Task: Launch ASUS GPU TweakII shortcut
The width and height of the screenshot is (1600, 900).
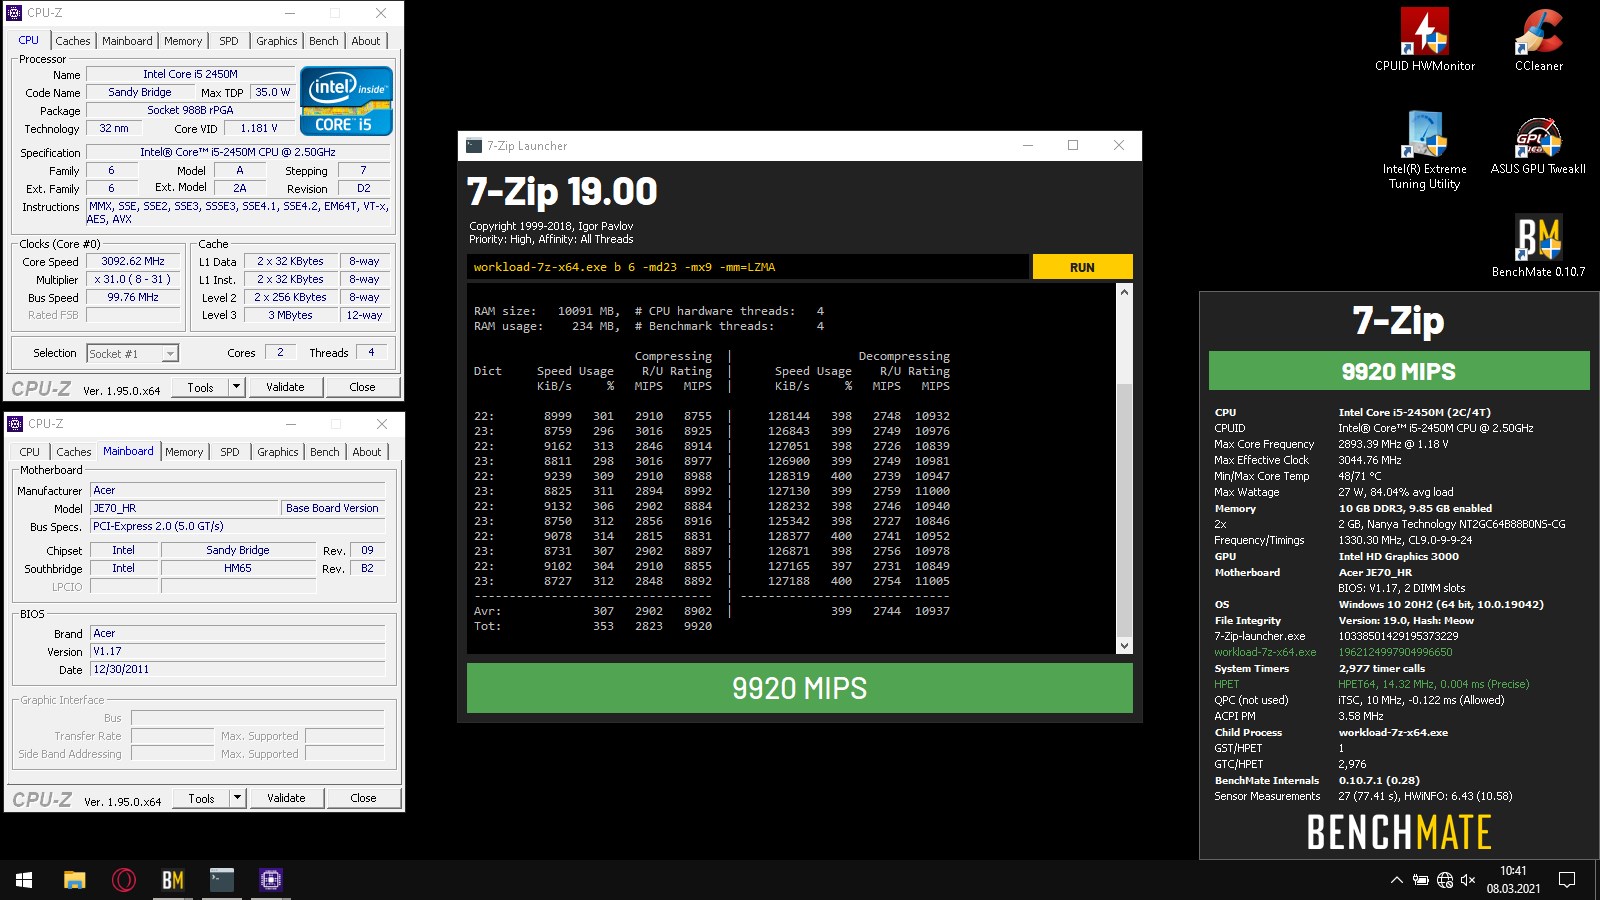Action: tap(1538, 146)
